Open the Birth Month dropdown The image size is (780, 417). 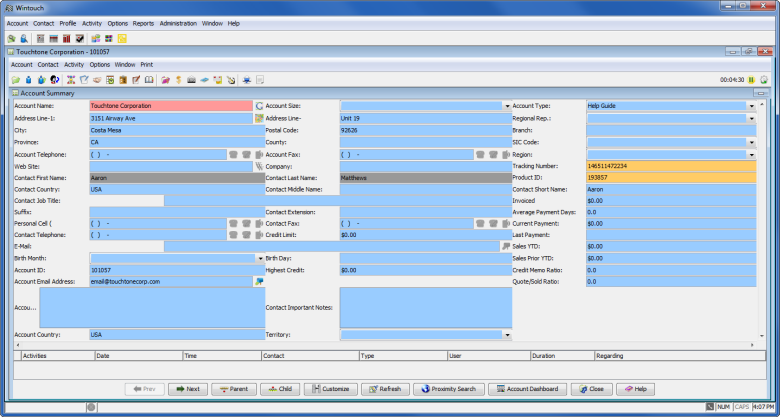[260, 259]
